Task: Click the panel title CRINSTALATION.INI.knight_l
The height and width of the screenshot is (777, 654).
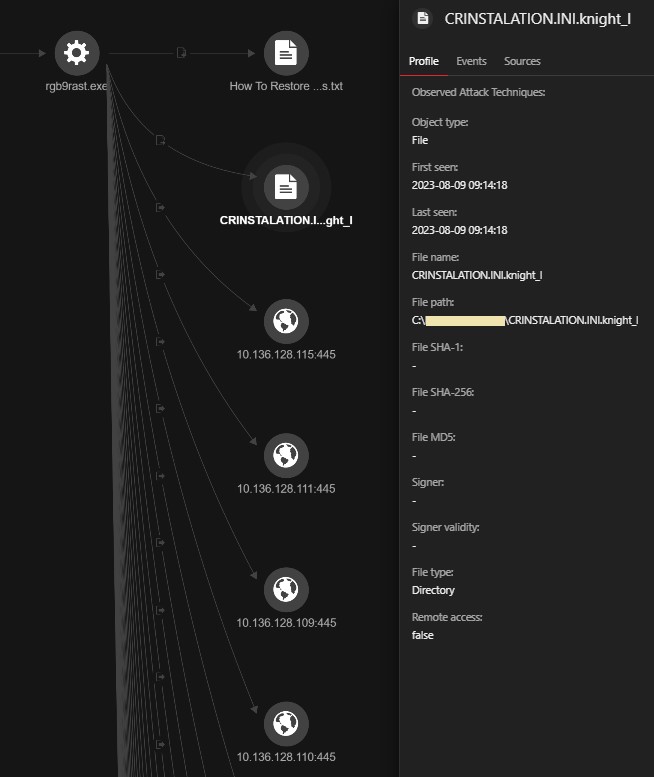Action: coord(537,18)
